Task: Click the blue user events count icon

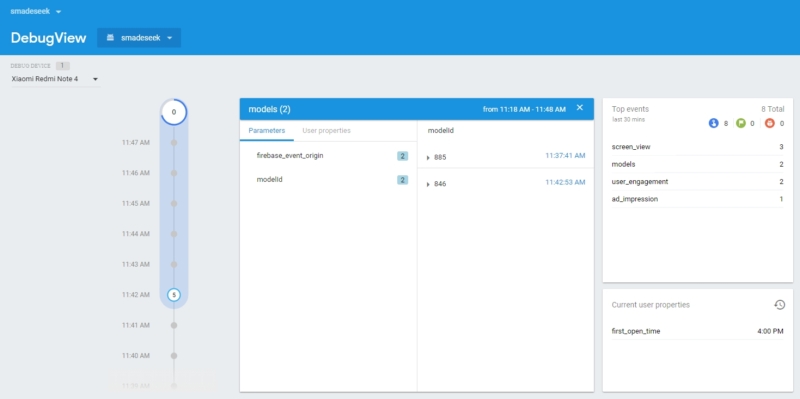Action: (713, 123)
